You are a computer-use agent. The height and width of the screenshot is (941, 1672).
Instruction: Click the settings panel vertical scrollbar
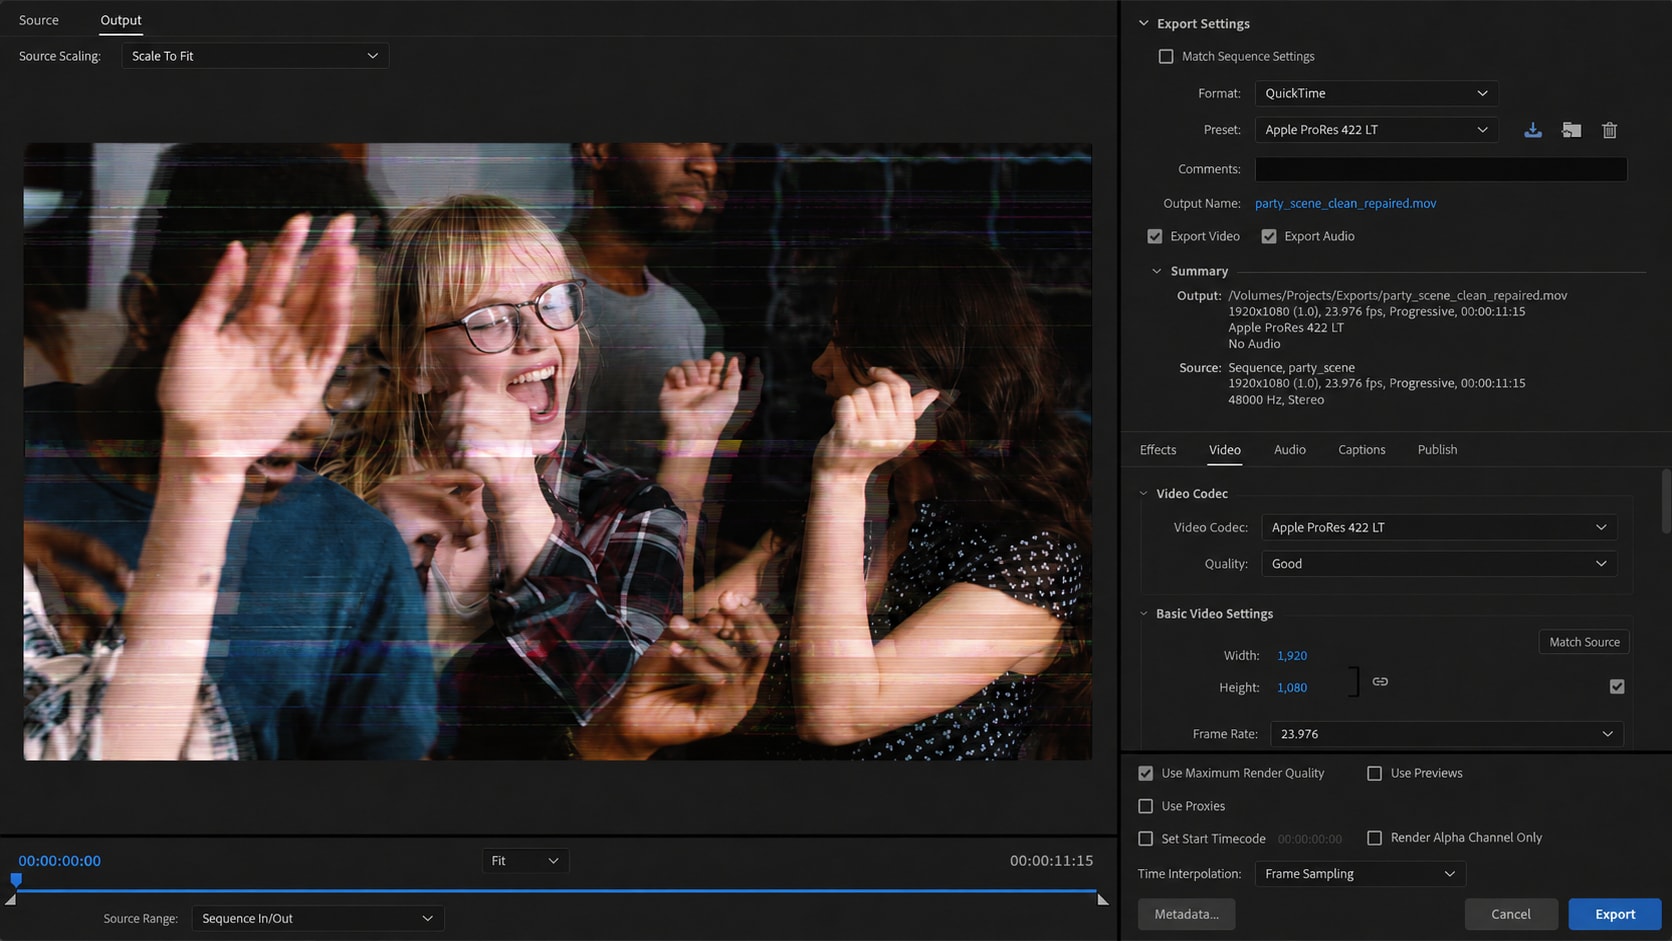1665,502
